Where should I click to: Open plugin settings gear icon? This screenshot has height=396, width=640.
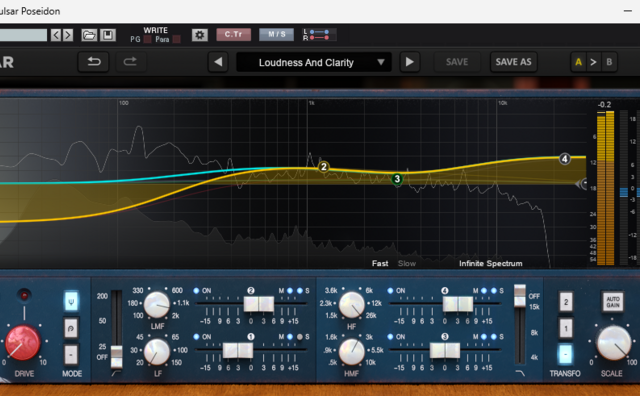point(200,35)
